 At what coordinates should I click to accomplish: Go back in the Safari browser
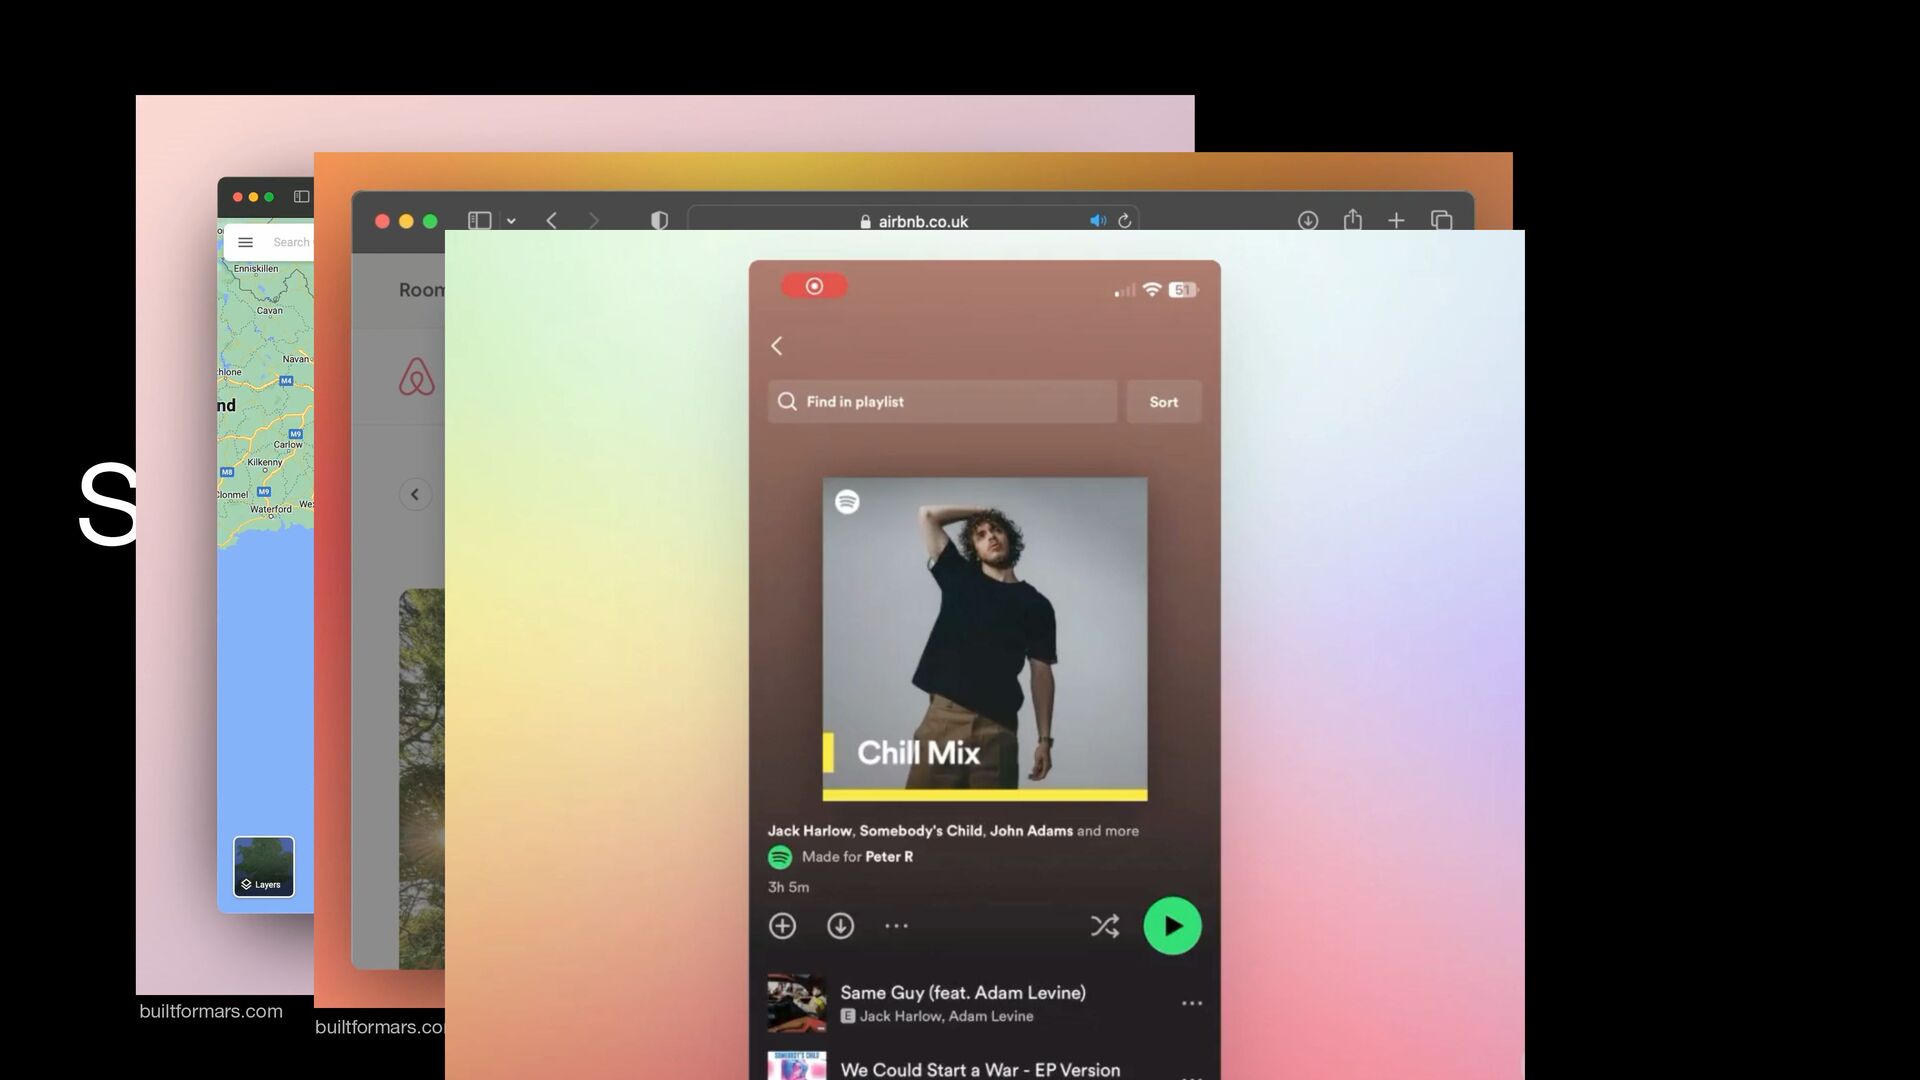click(551, 220)
